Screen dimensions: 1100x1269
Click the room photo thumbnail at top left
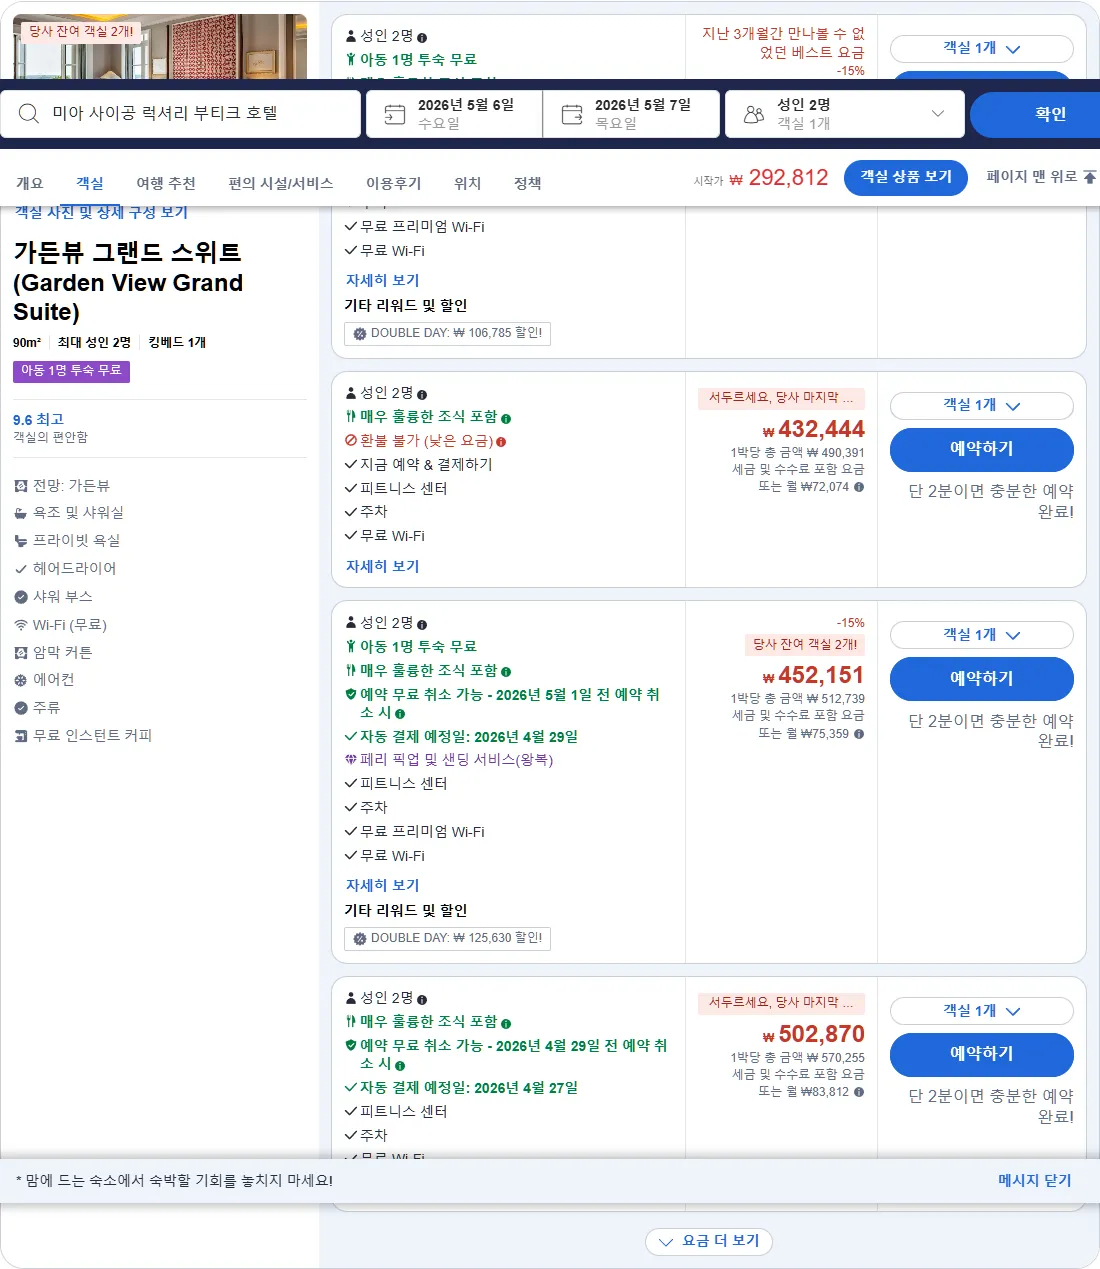160,47
